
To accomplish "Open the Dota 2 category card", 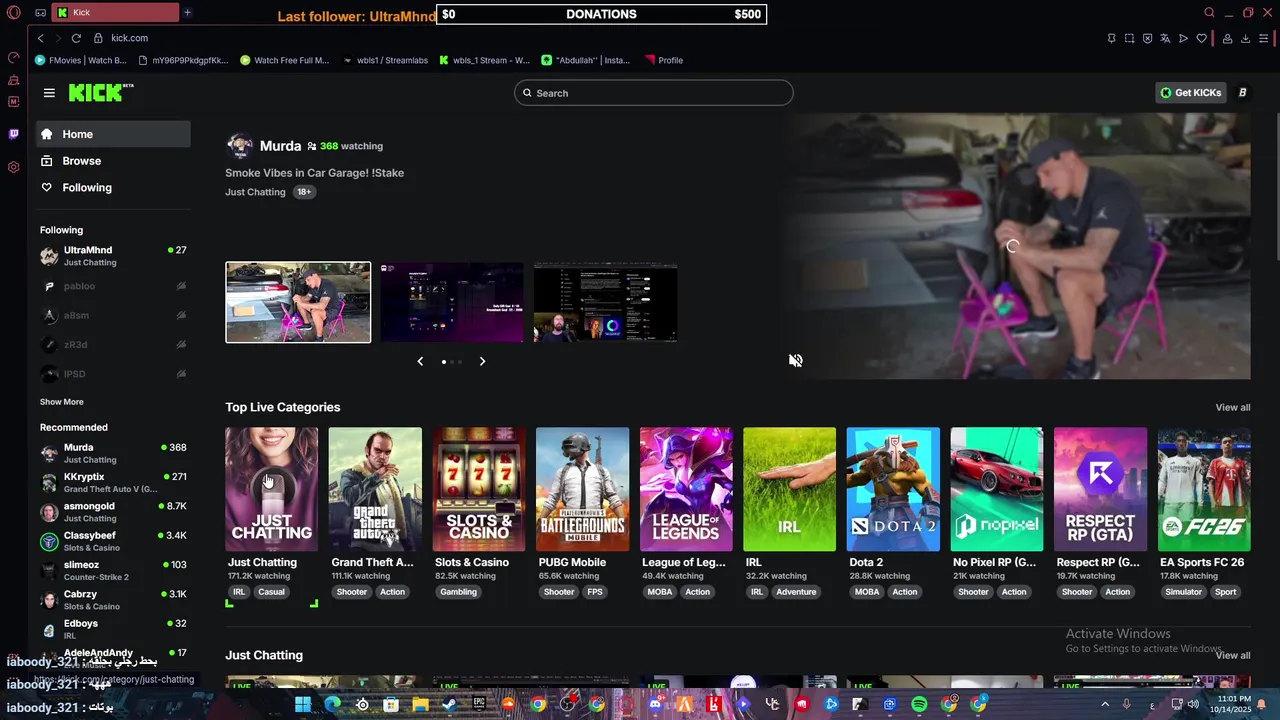I will coord(893,490).
